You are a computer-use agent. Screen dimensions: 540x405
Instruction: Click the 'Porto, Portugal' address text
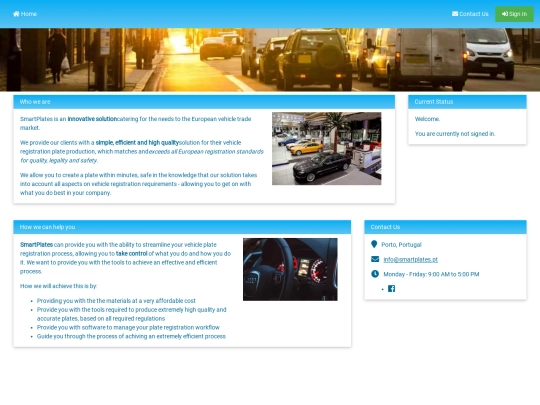[x=401, y=245]
